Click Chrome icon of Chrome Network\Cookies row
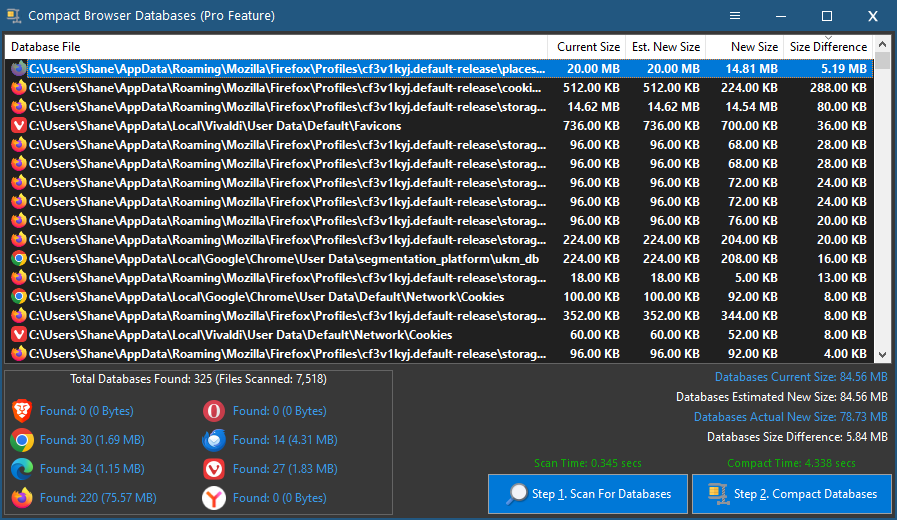 point(19,297)
